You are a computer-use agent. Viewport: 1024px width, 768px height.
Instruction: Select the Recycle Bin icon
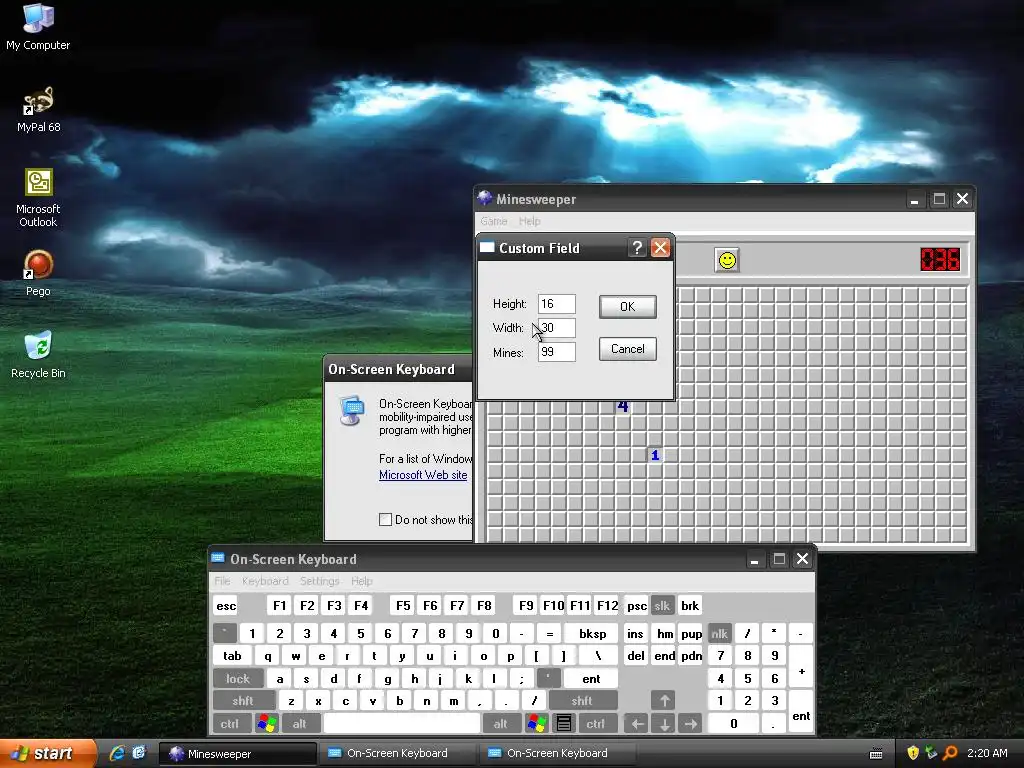[x=38, y=355]
